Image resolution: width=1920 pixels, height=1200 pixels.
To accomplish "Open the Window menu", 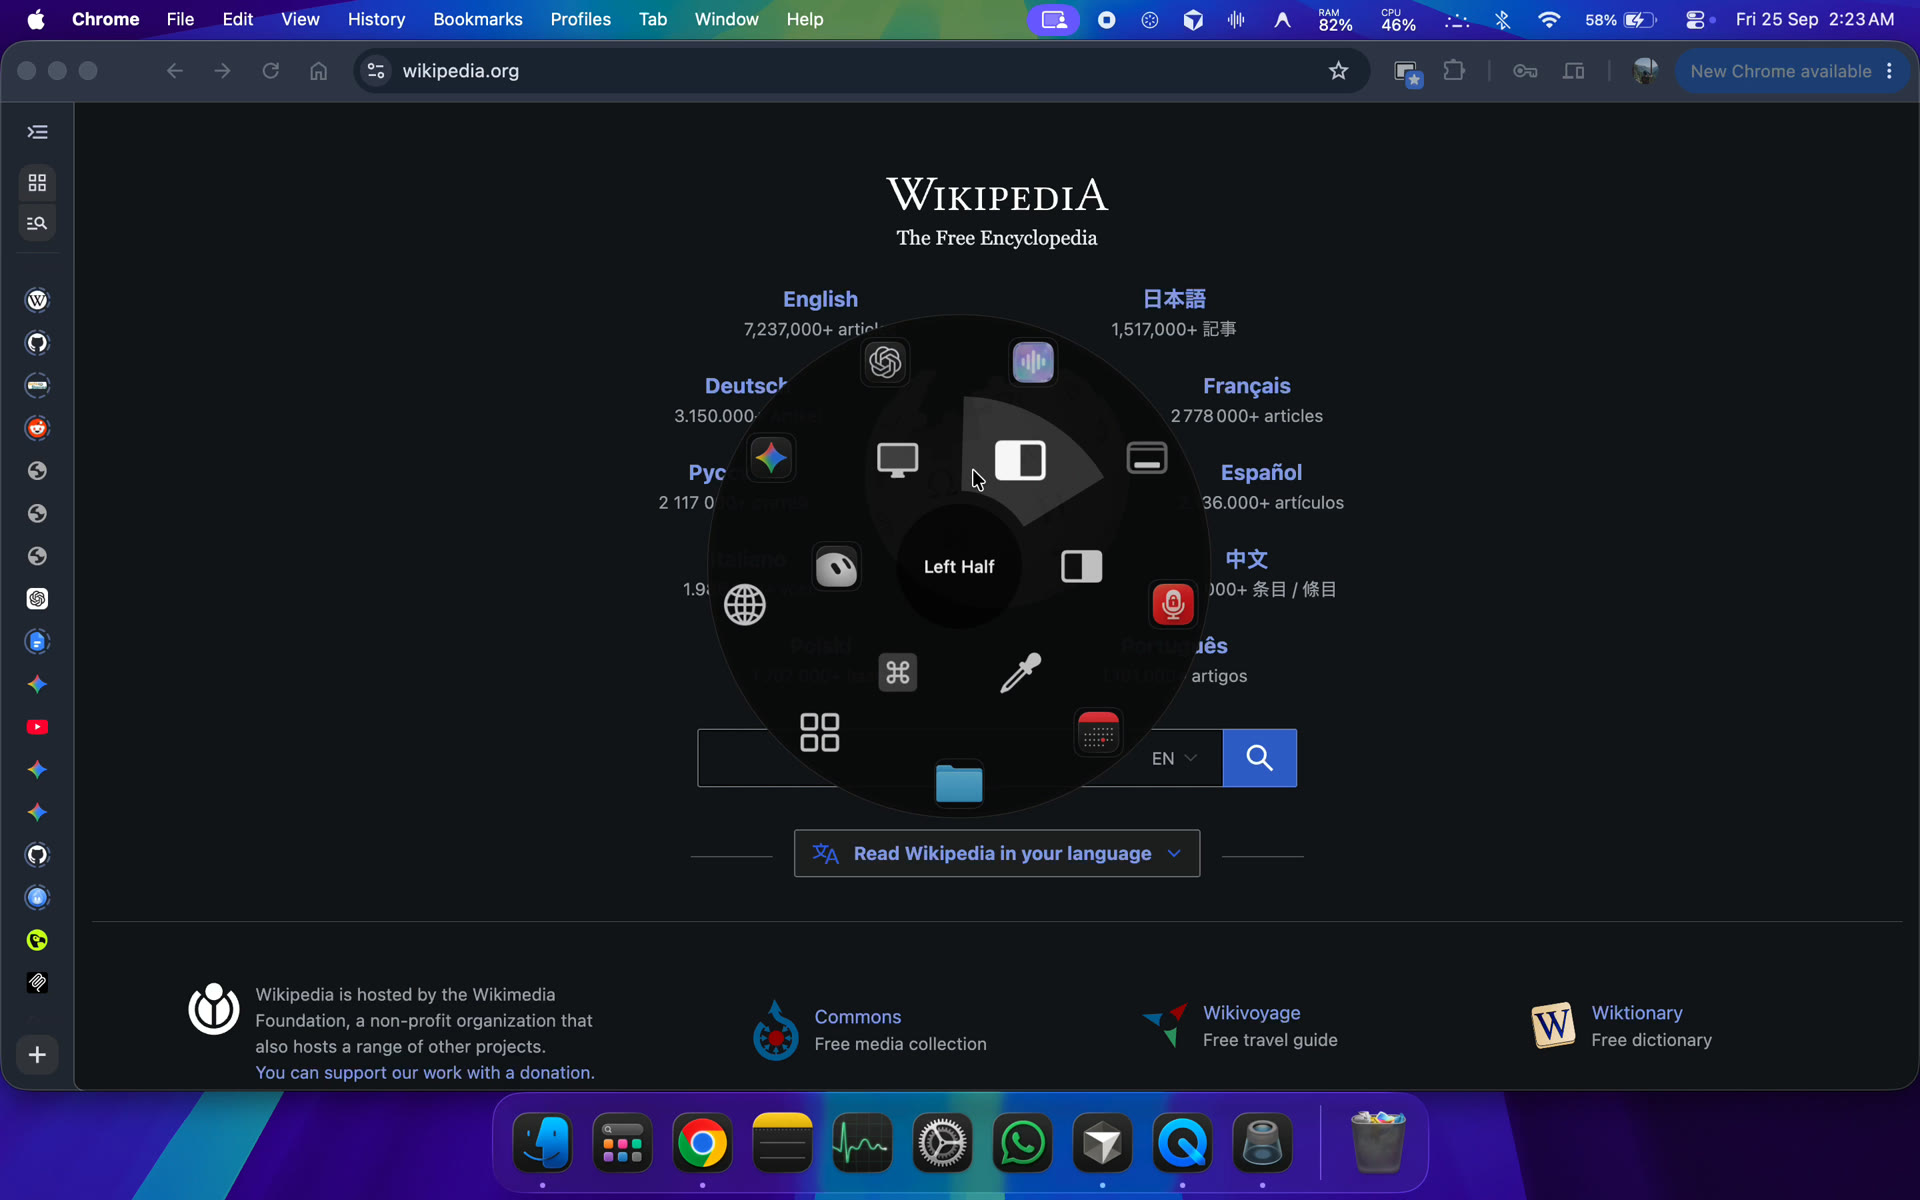I will [x=726, y=19].
